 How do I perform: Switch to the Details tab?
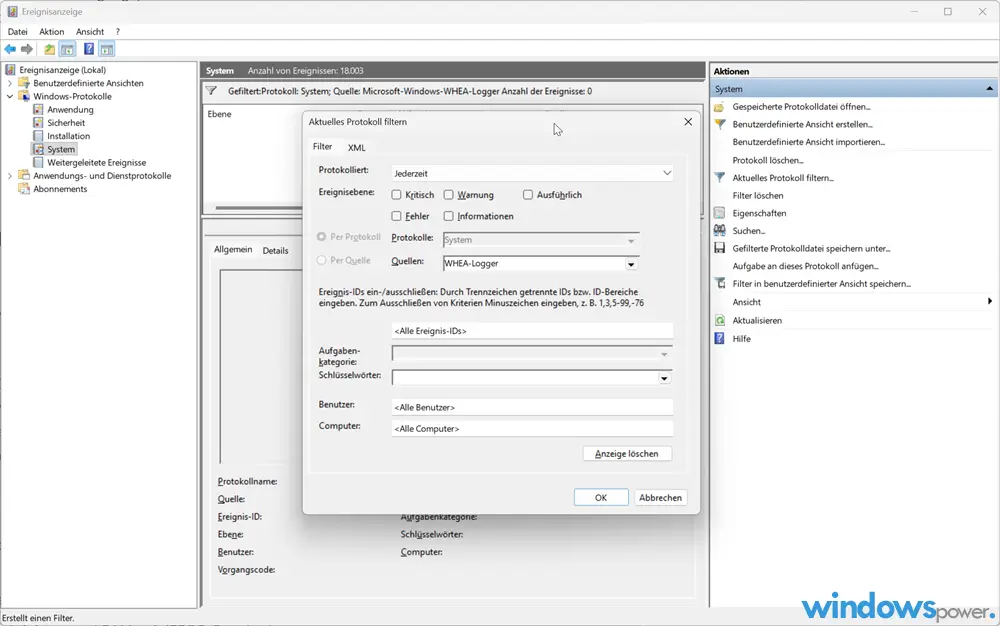(x=276, y=251)
